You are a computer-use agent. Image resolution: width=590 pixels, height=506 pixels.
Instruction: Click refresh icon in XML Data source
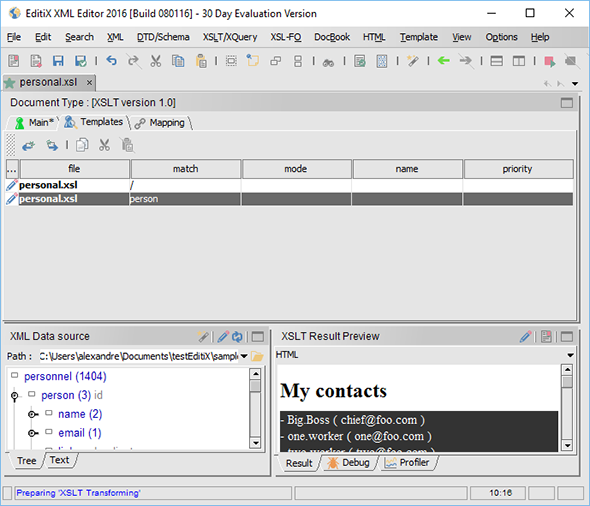[237, 336]
